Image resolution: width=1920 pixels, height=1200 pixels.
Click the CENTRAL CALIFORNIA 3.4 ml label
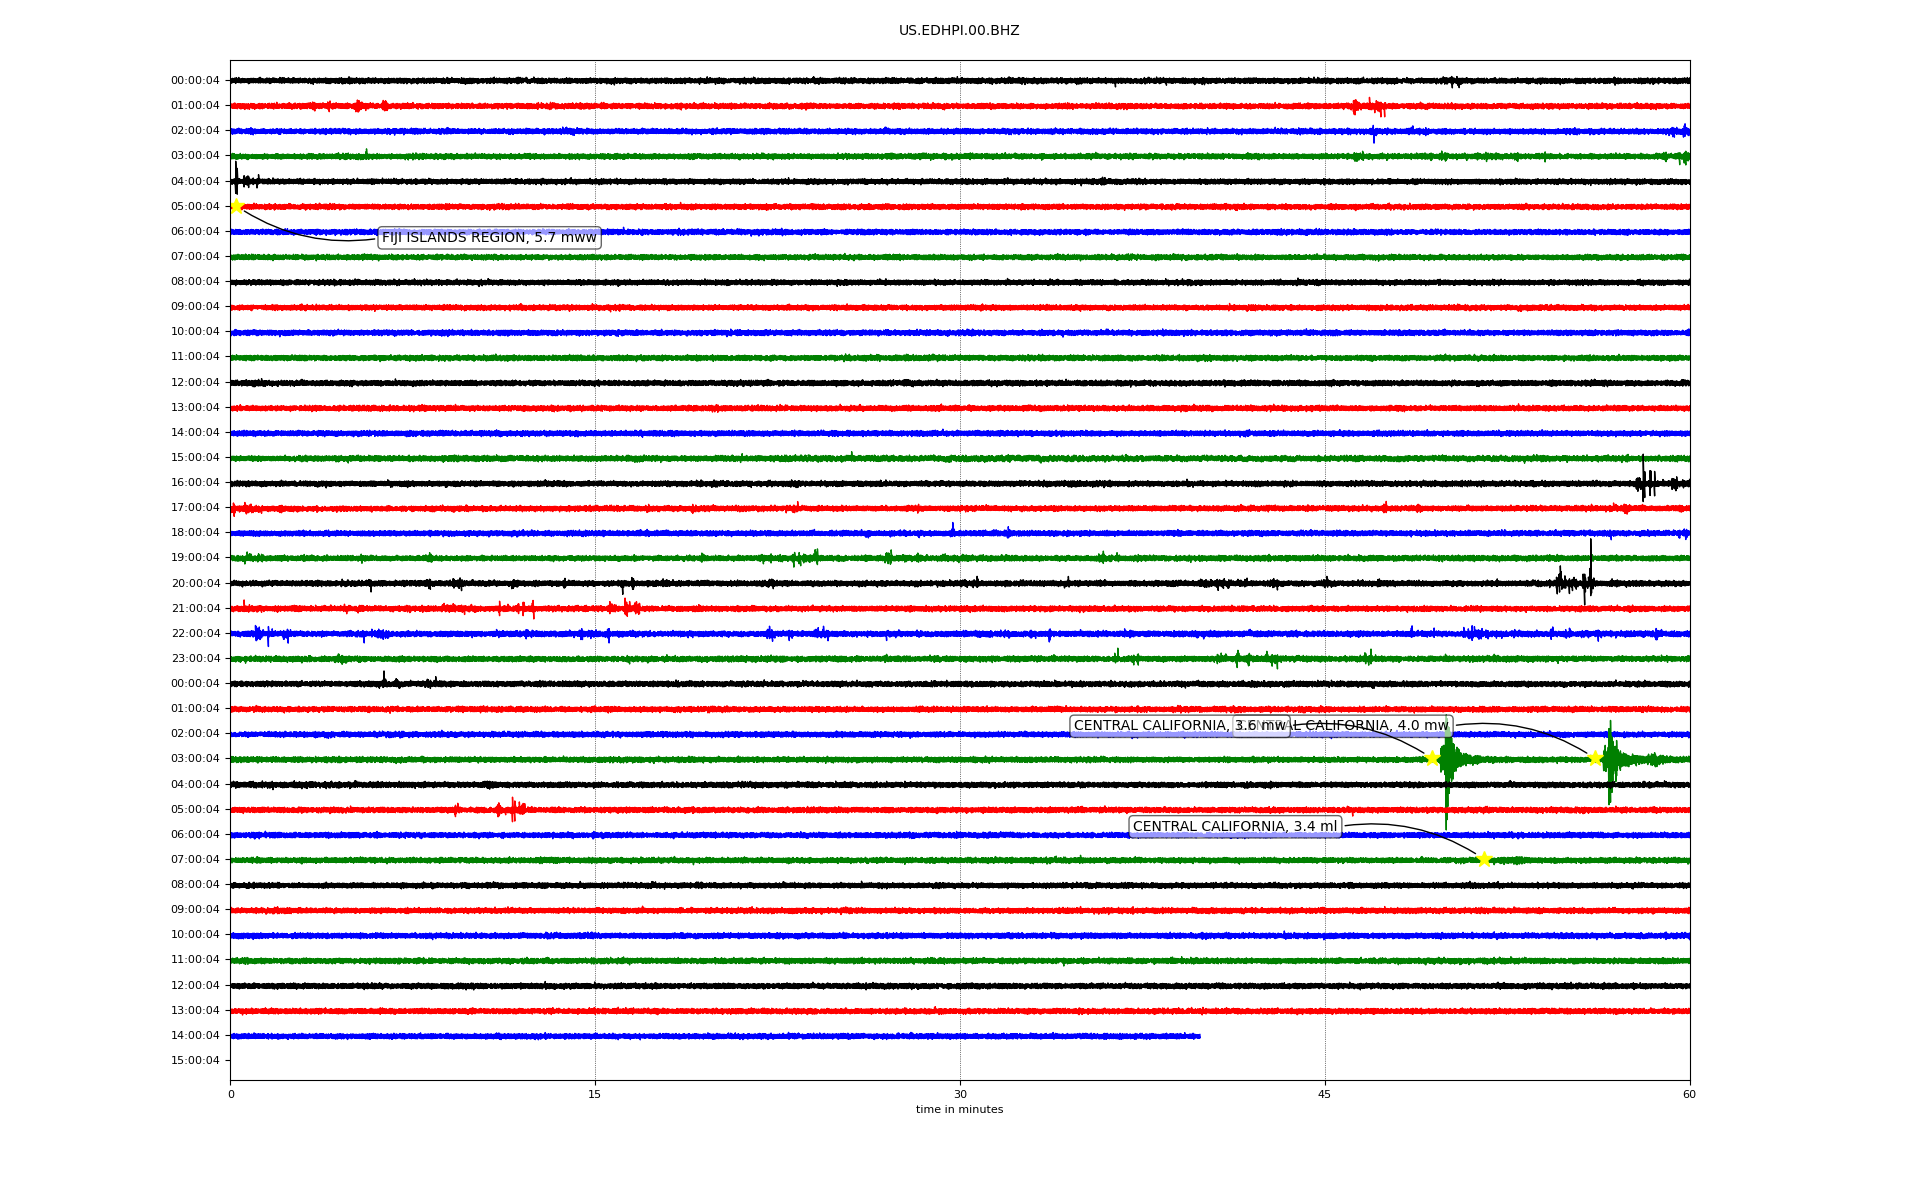(x=1234, y=827)
